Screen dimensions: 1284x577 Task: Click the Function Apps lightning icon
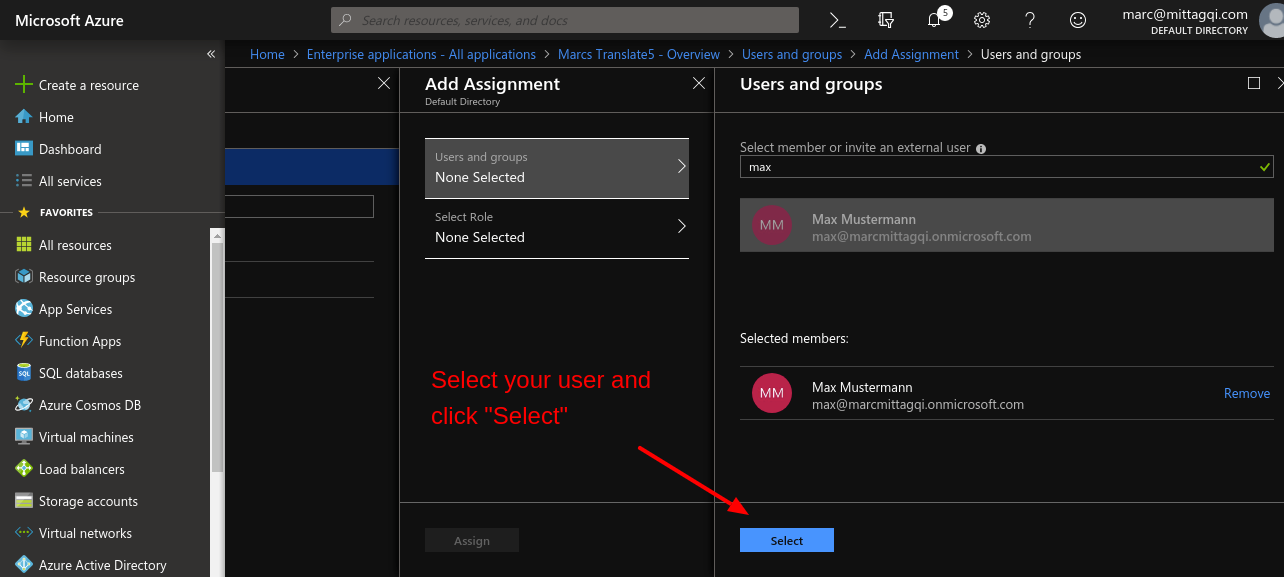24,341
